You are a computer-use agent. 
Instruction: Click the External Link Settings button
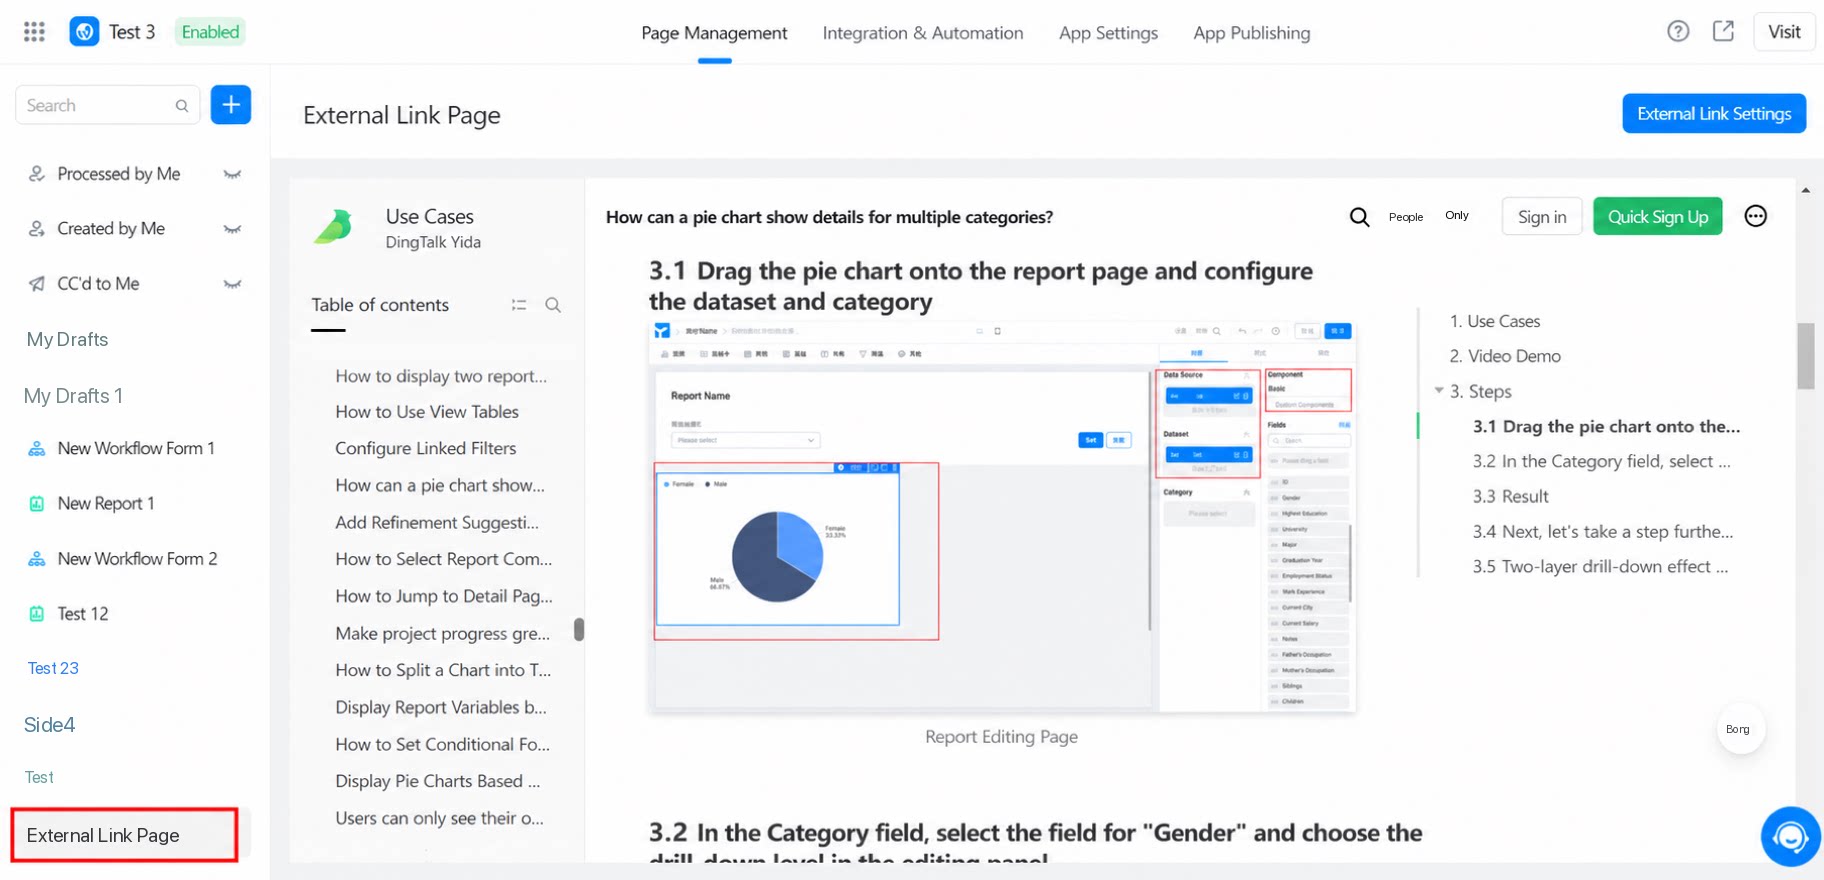(1714, 114)
